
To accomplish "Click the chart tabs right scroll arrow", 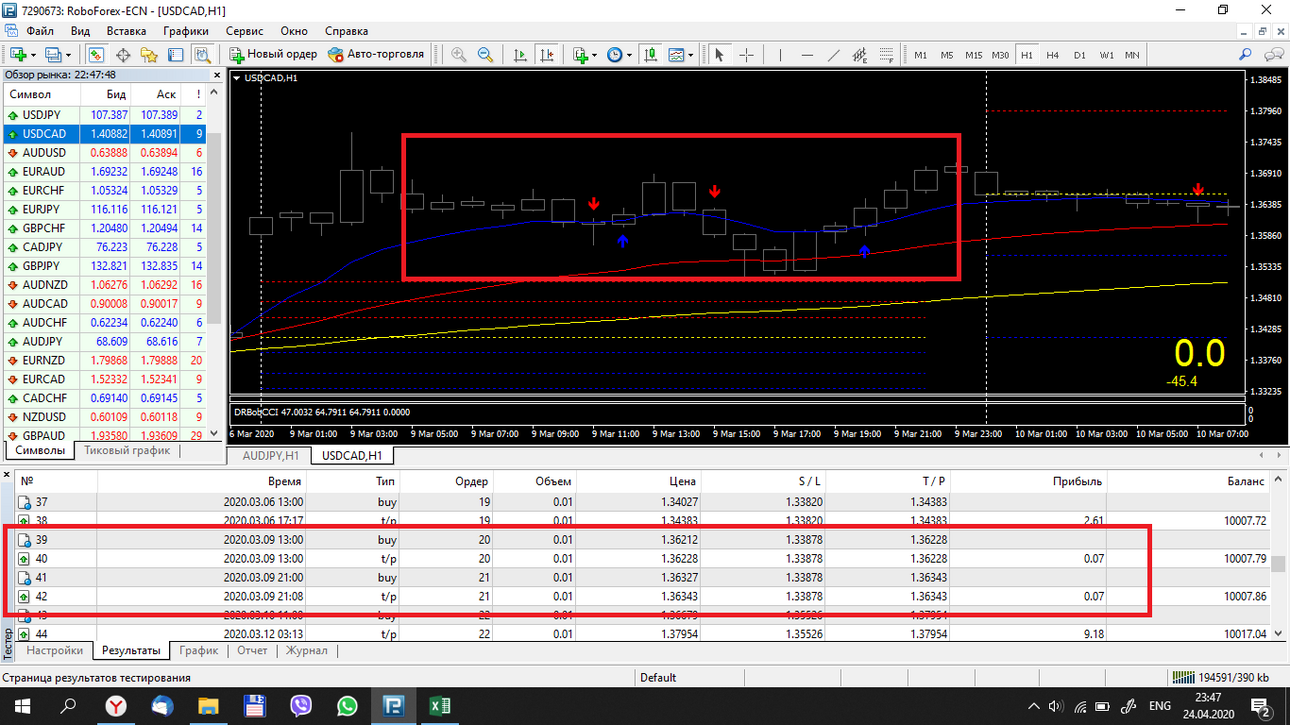I will (x=1278, y=456).
